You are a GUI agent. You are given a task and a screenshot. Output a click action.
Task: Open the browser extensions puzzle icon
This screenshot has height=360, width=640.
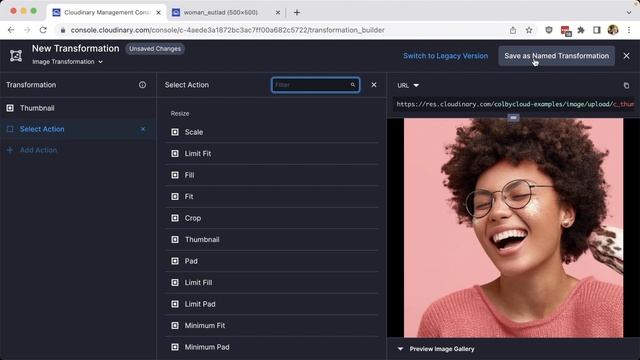click(x=581, y=30)
